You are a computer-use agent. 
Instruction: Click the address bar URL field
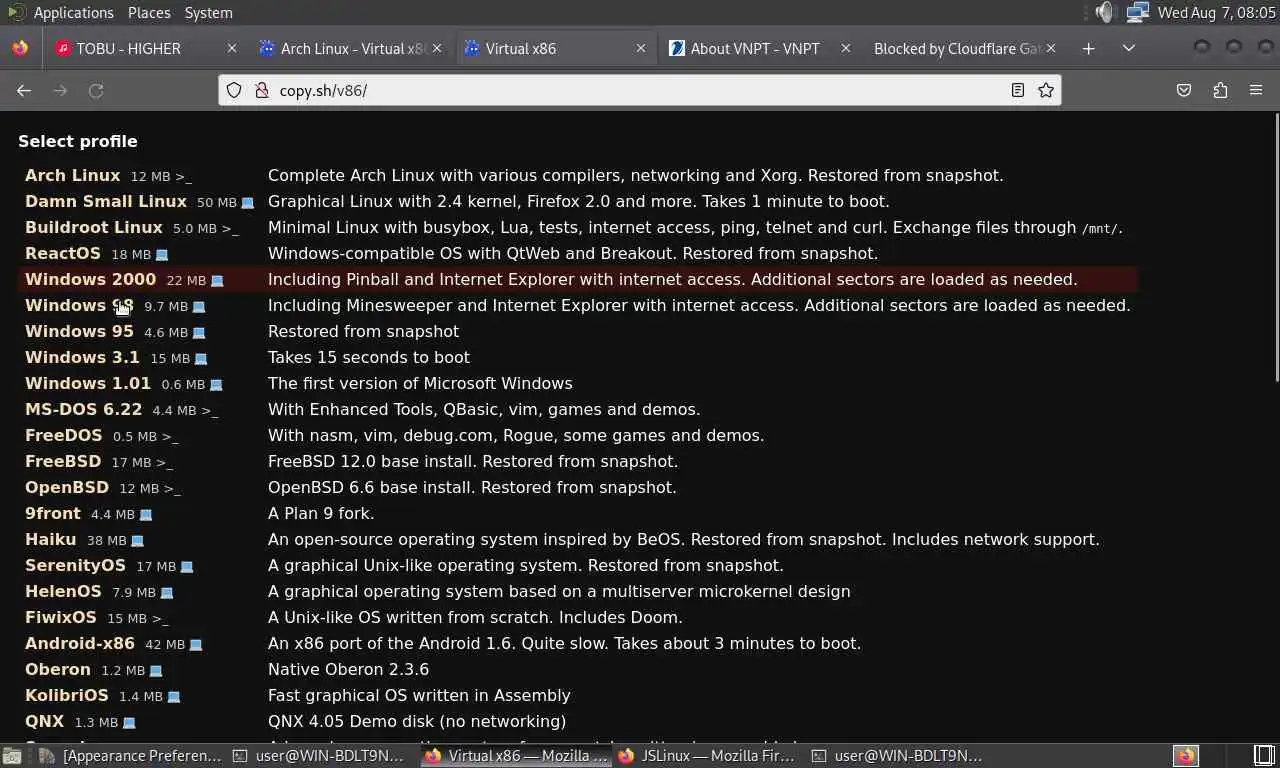pos(640,90)
